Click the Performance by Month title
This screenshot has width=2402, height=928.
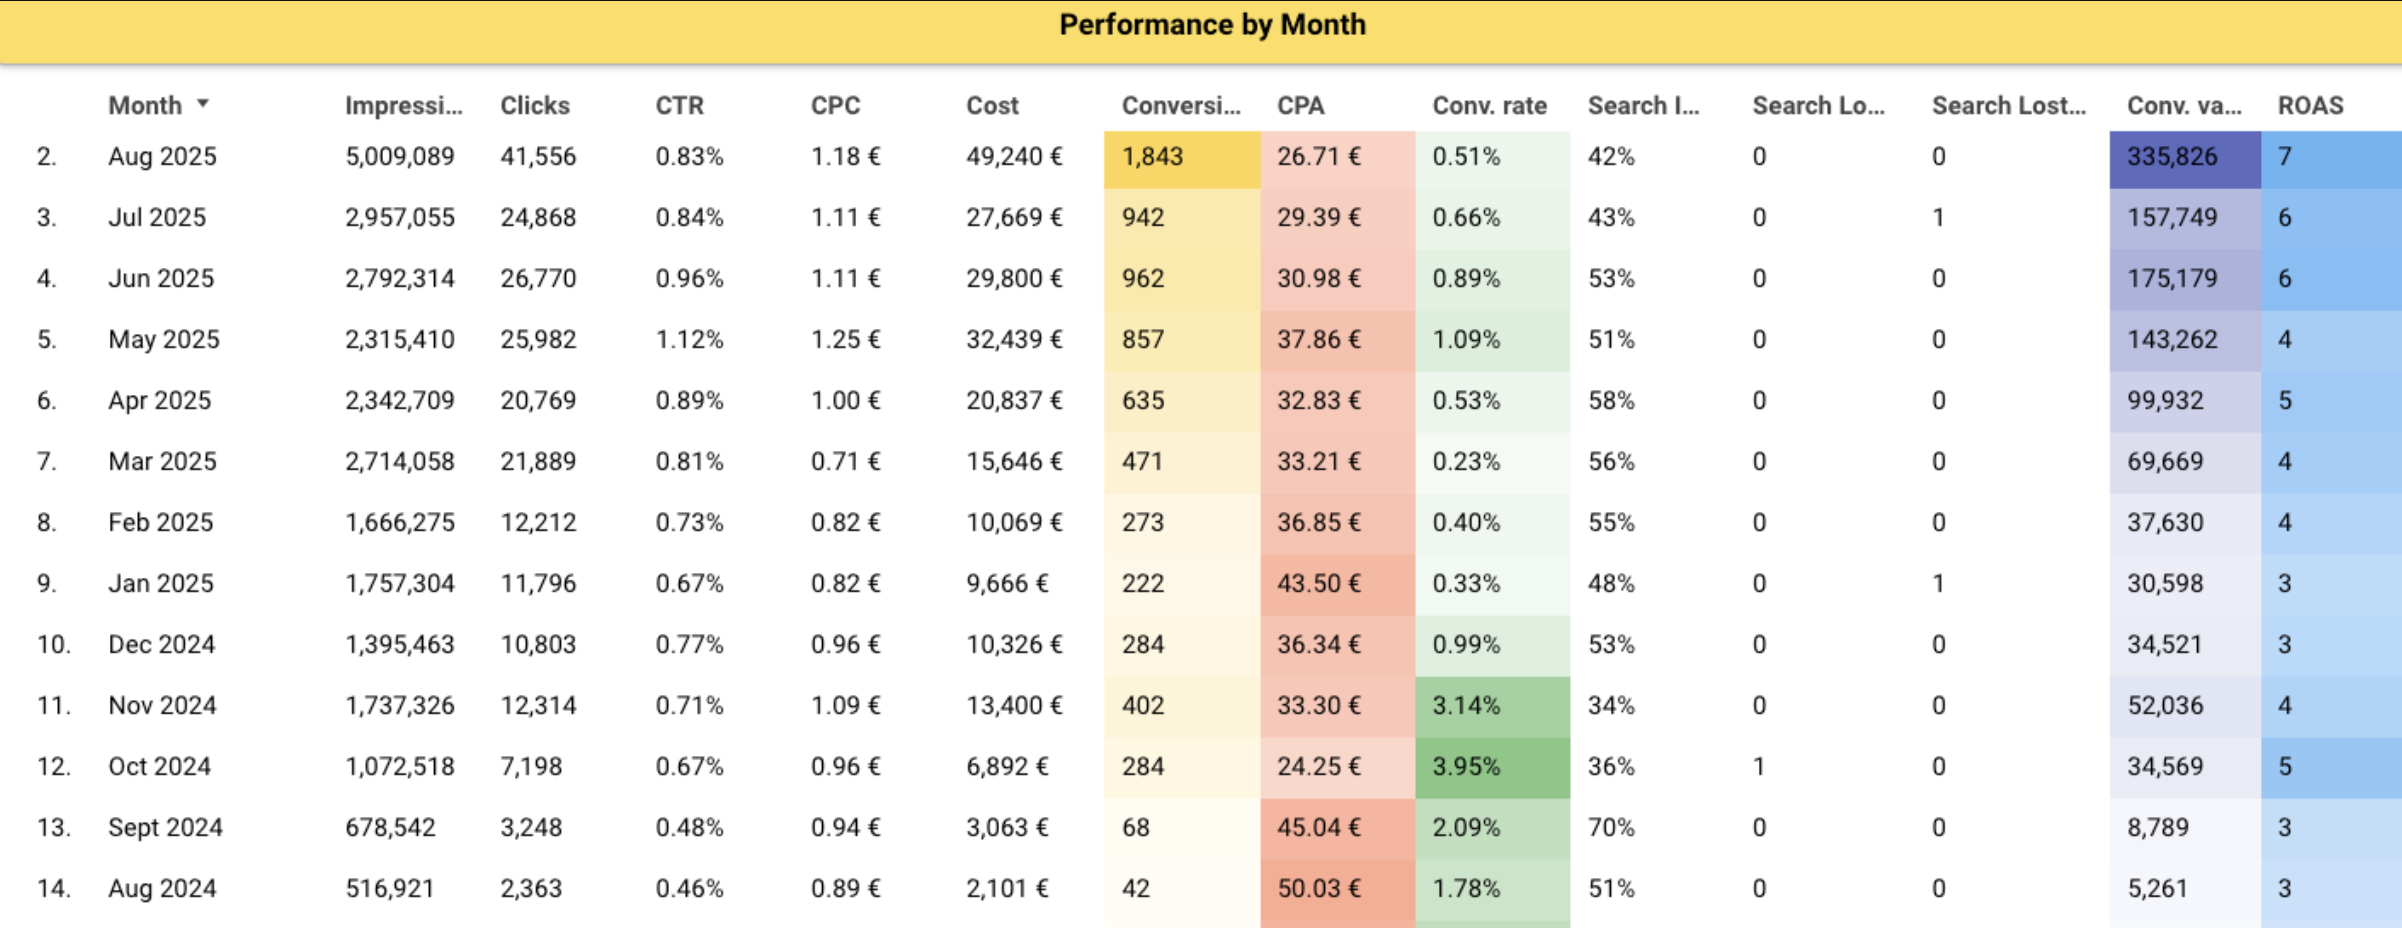[1212, 25]
